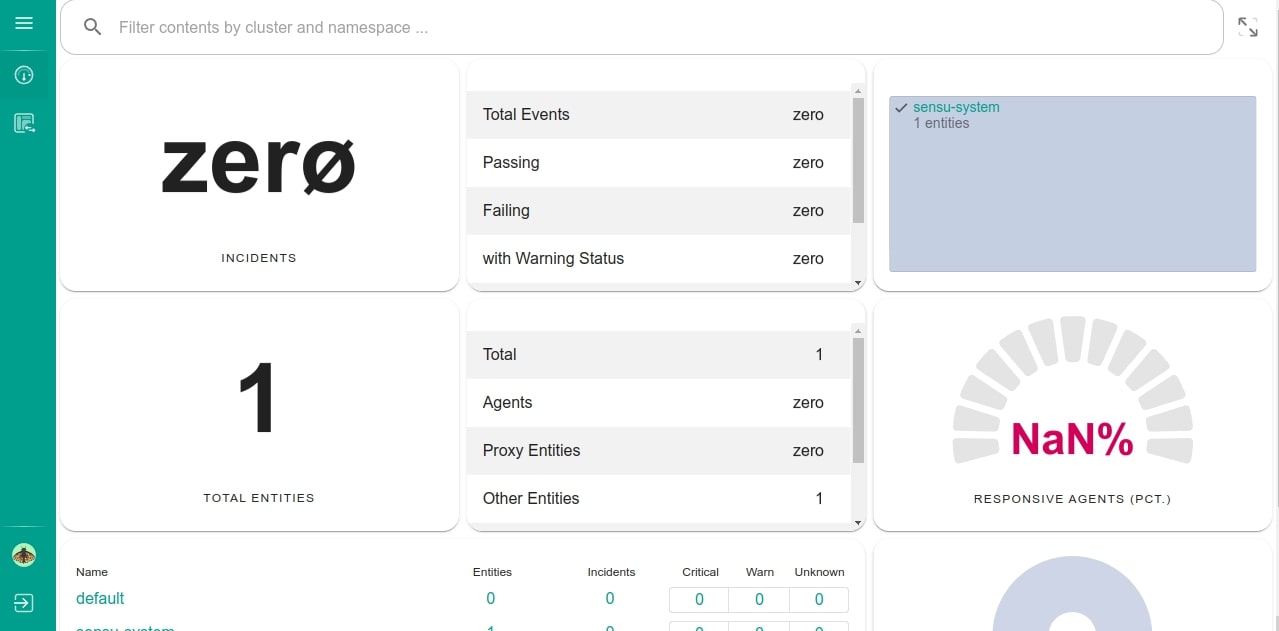The width and height of the screenshot is (1279, 631).
Task: Click the Other Entities row
Action: [x=659, y=499]
